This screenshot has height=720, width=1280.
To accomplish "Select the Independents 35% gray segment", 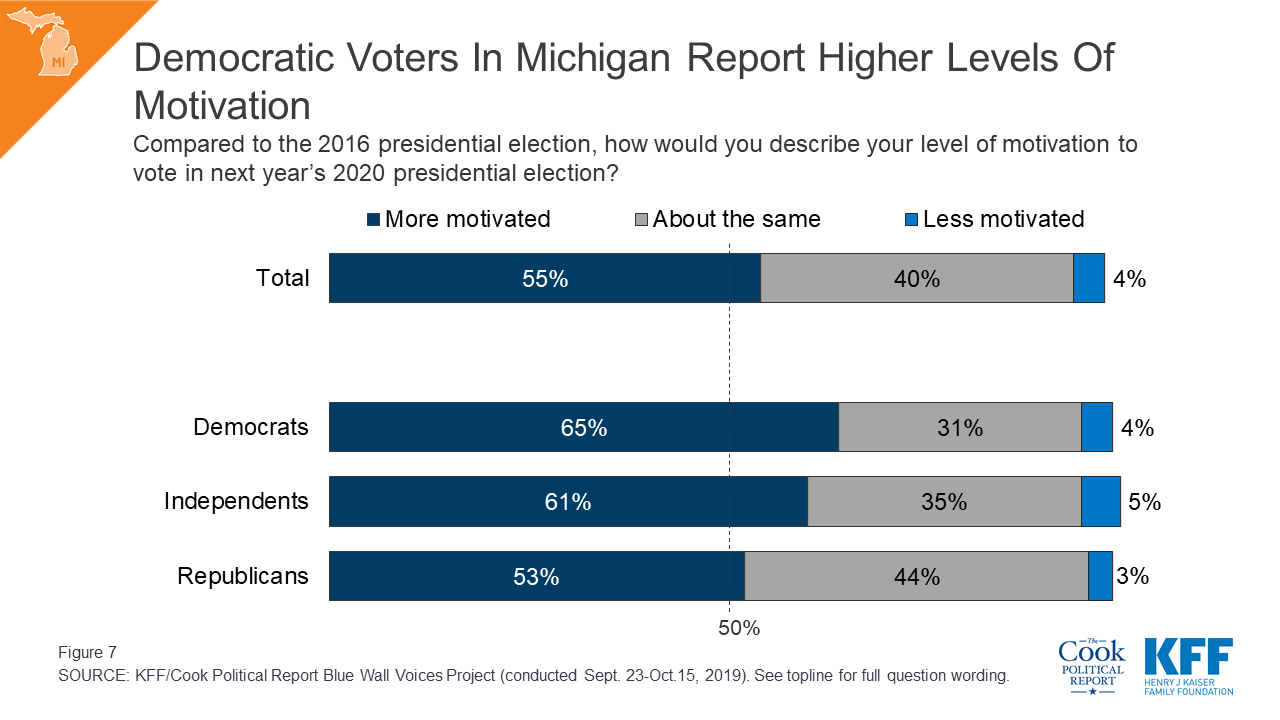I will (945, 501).
